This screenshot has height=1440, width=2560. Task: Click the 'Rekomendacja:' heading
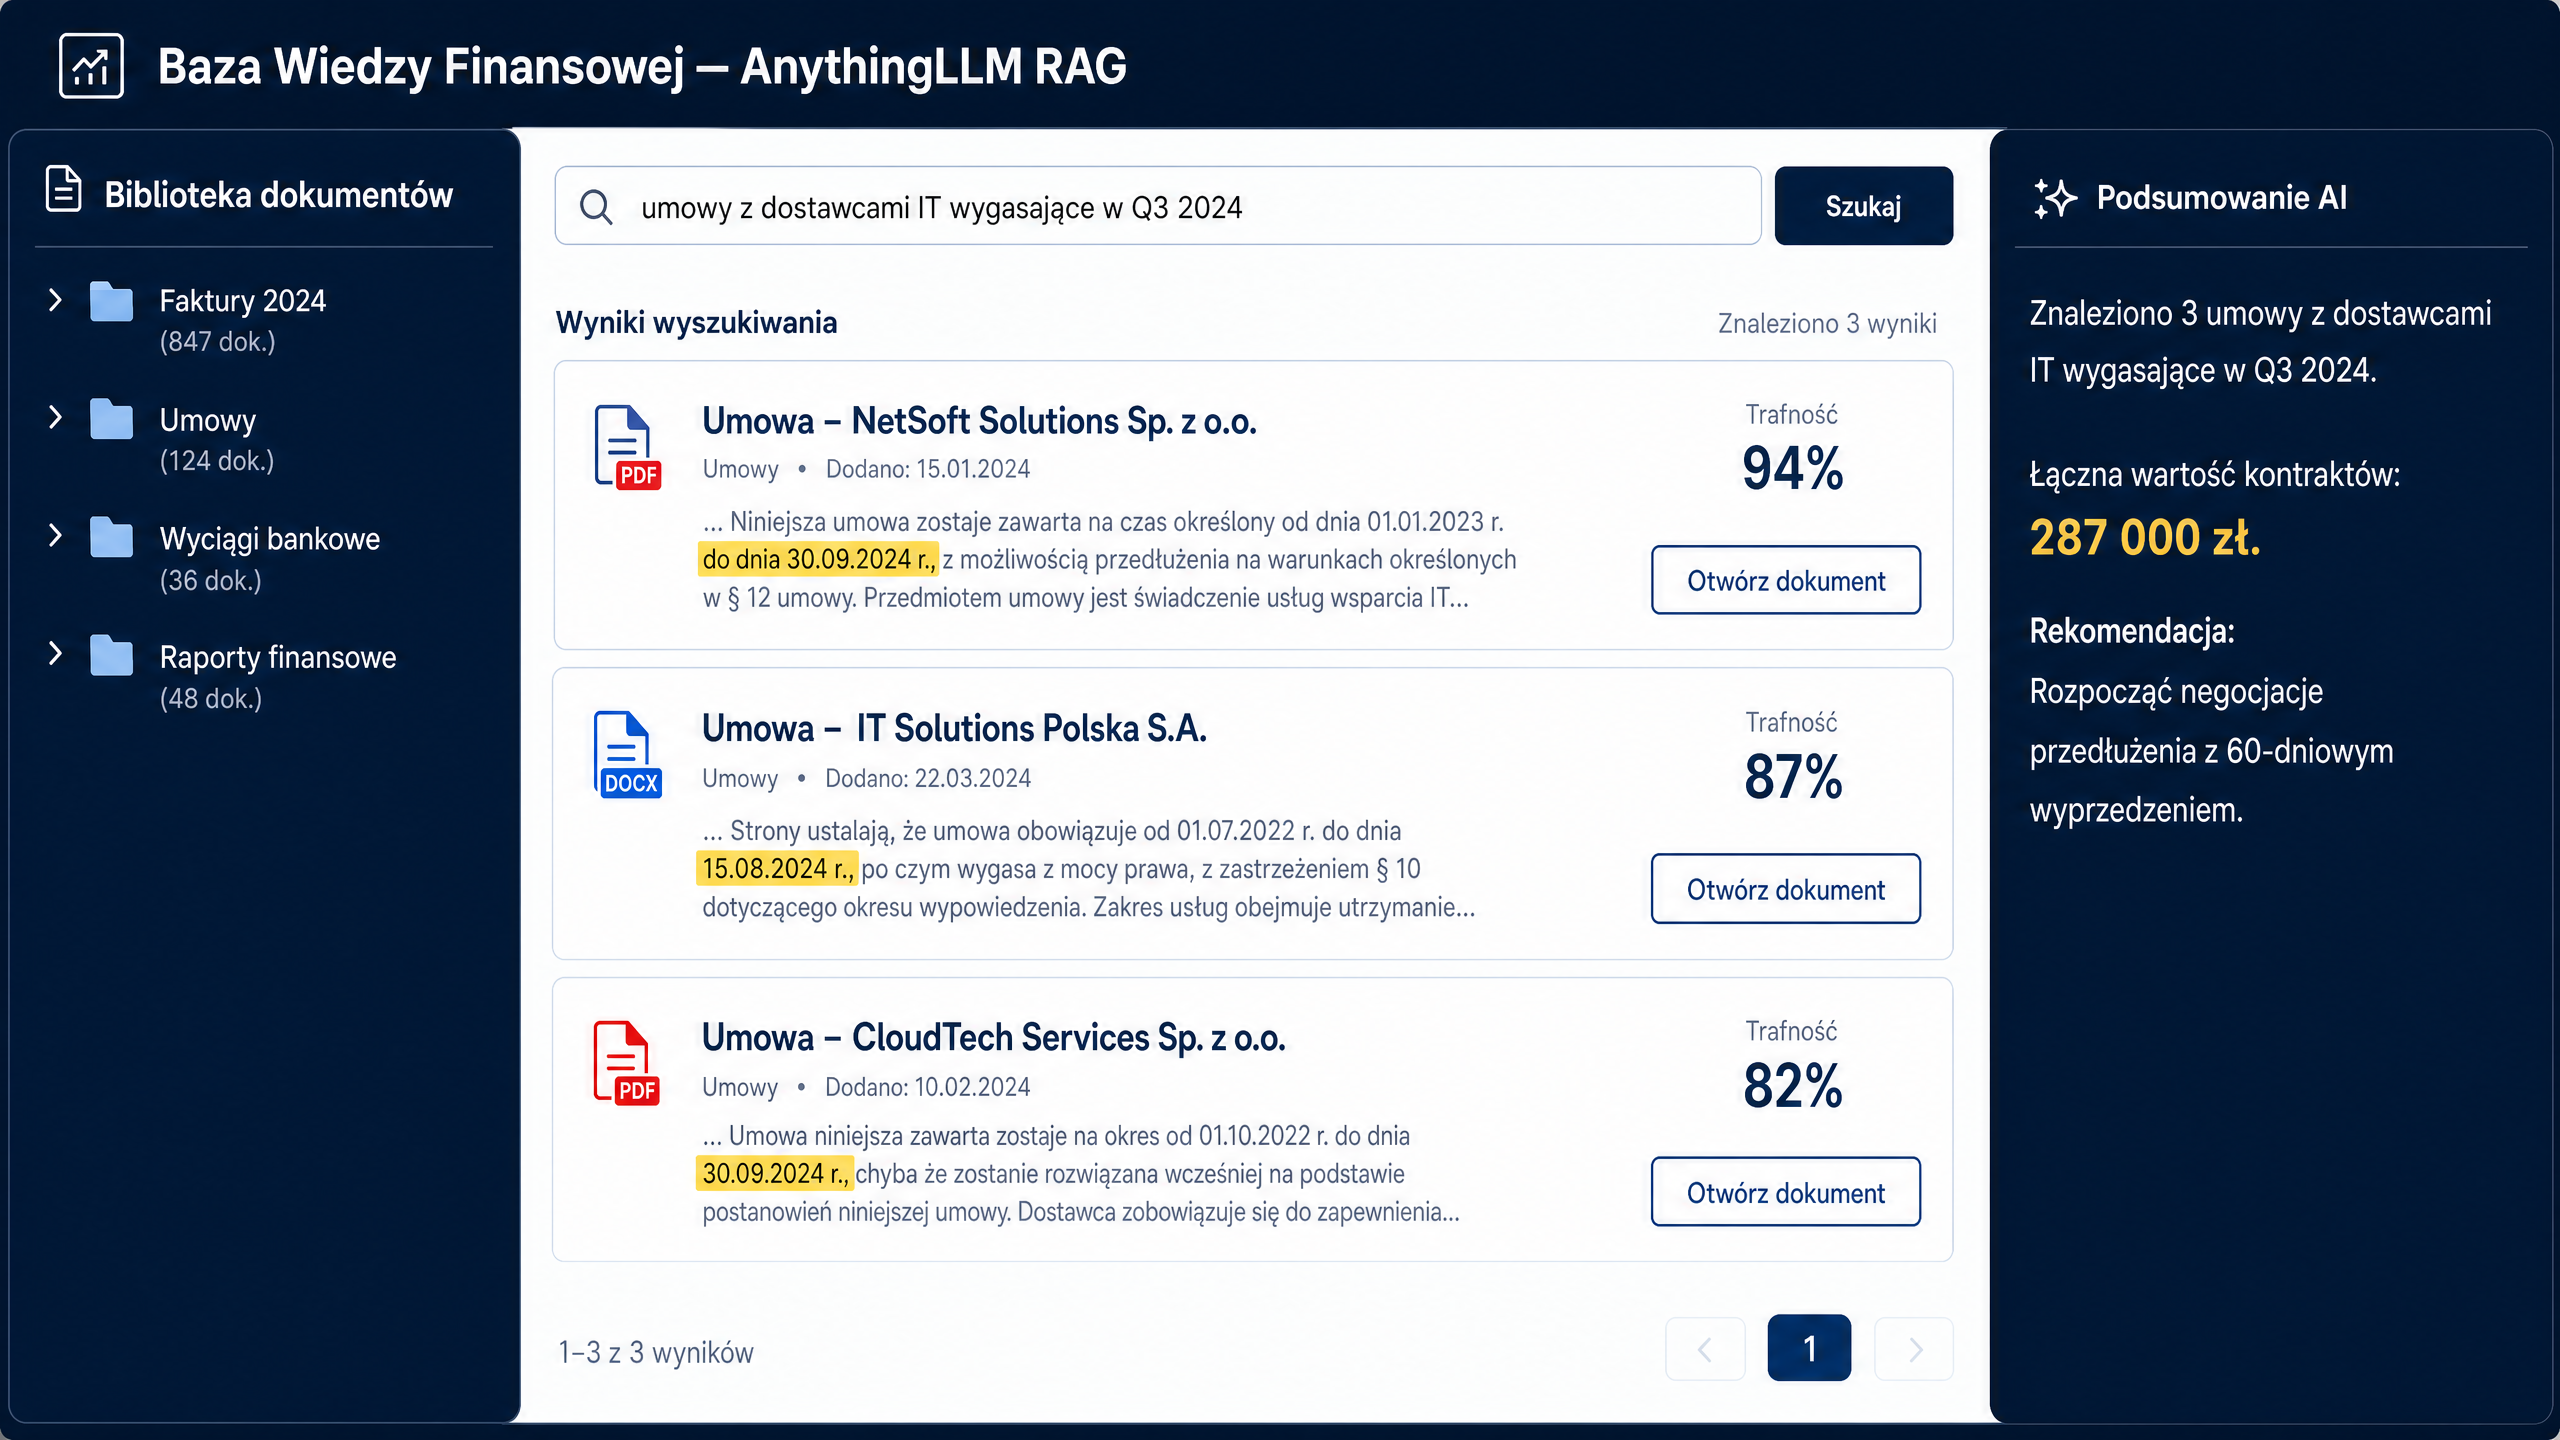[2132, 631]
